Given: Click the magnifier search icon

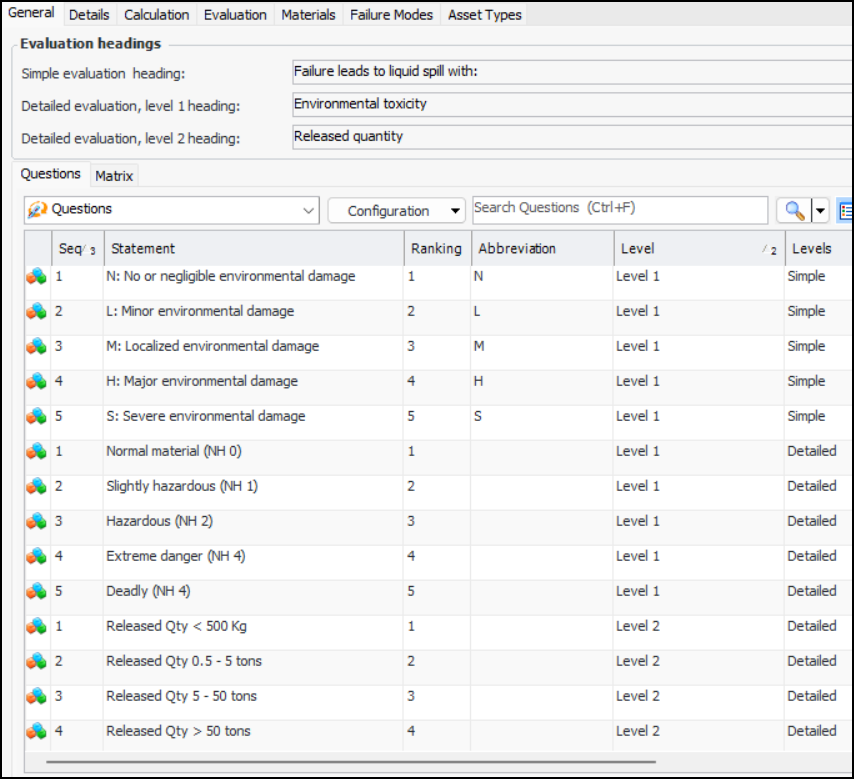Looking at the screenshot, I should (x=794, y=210).
